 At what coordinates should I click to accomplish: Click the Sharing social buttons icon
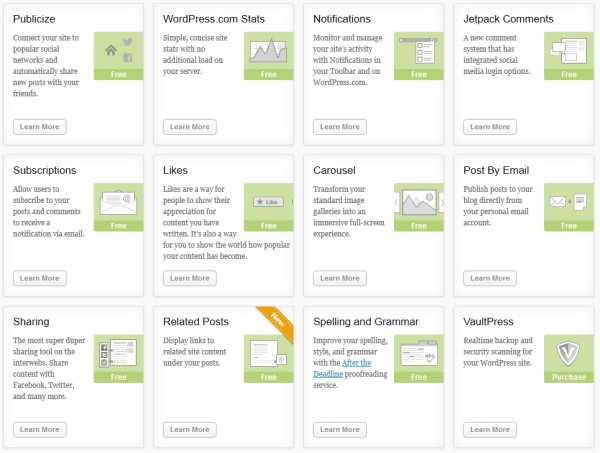click(x=119, y=353)
